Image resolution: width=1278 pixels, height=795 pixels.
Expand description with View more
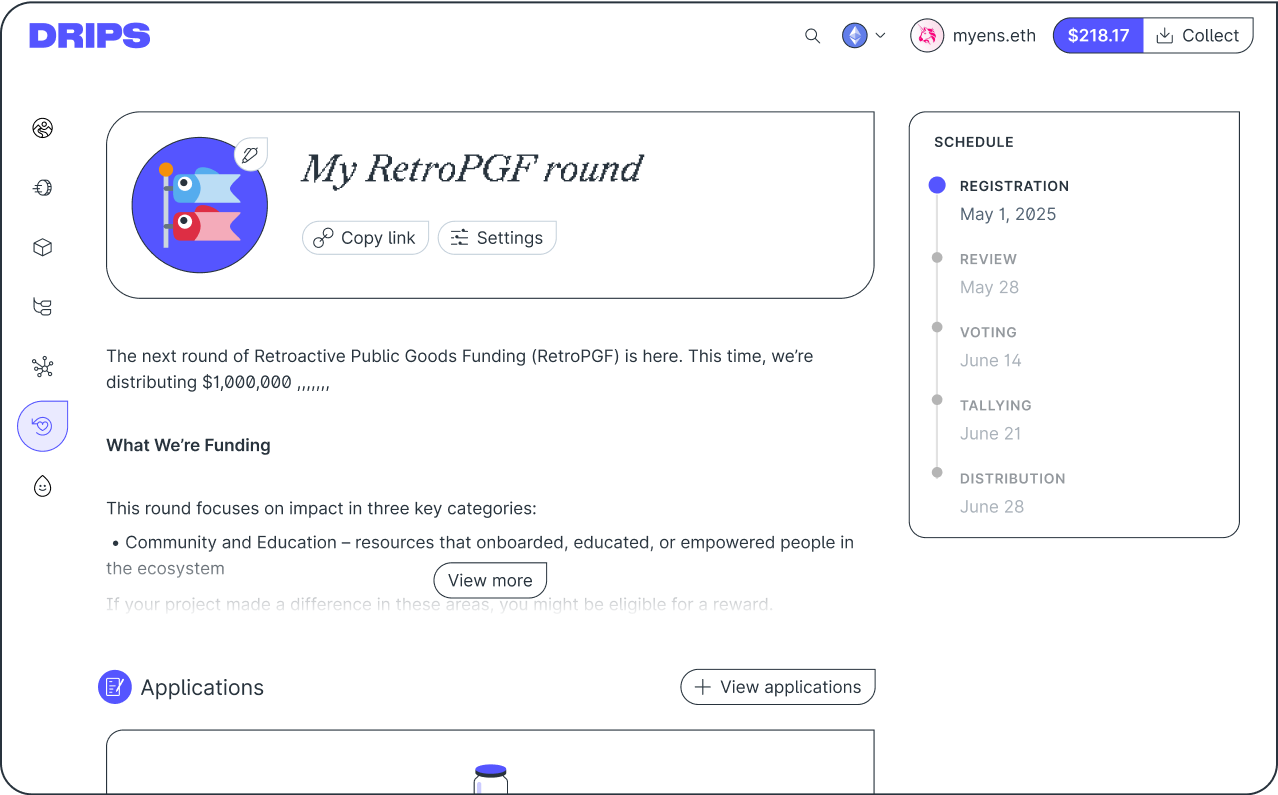[490, 580]
